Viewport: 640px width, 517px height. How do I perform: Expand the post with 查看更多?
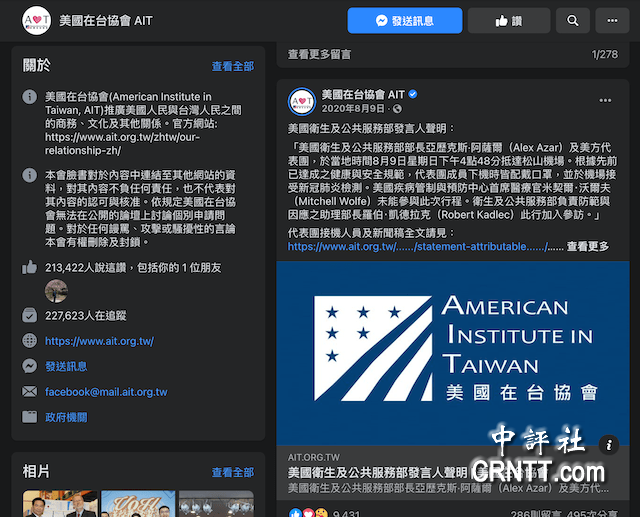588,246
